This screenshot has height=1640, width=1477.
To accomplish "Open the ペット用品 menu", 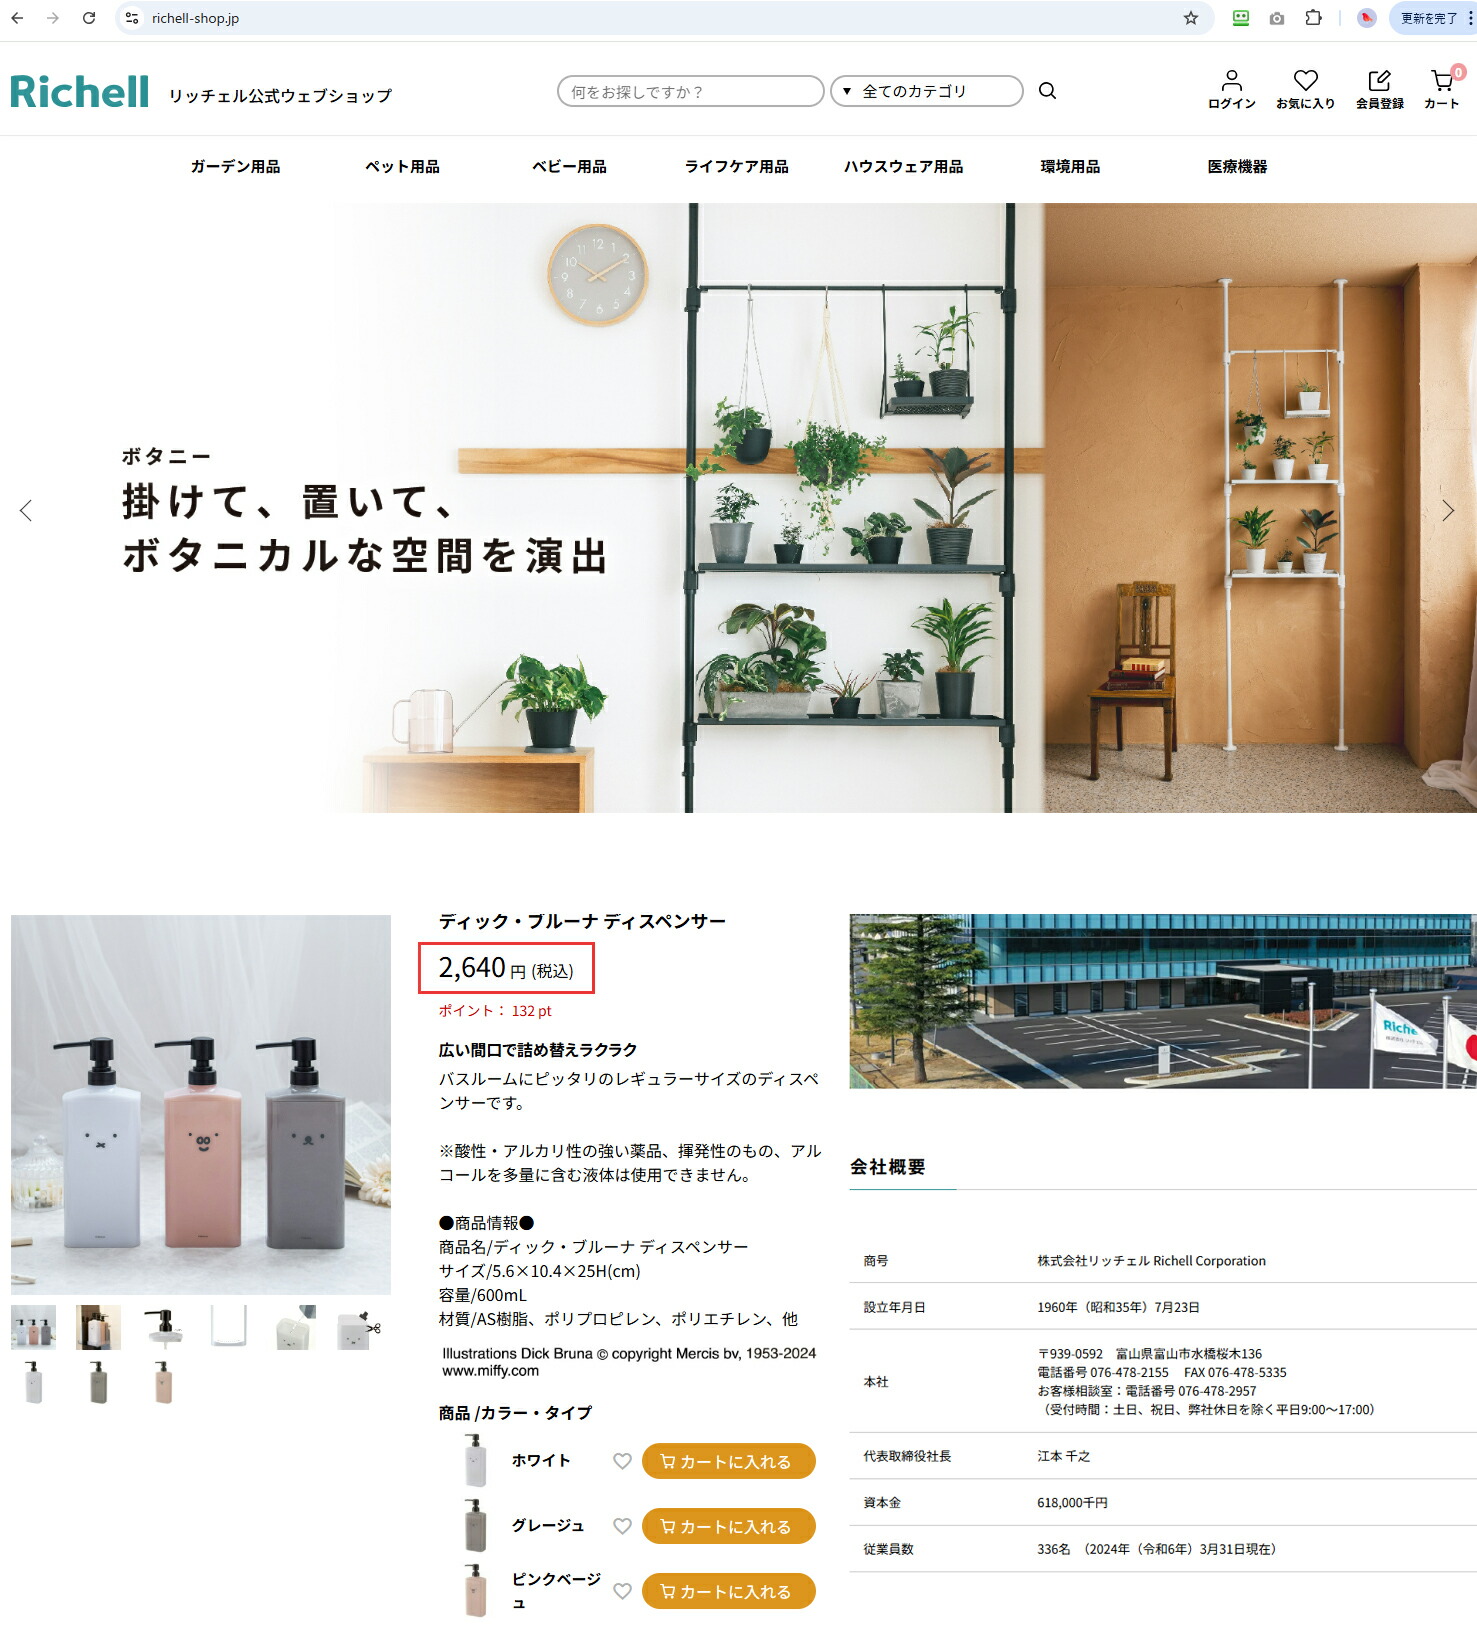I will click(x=402, y=167).
